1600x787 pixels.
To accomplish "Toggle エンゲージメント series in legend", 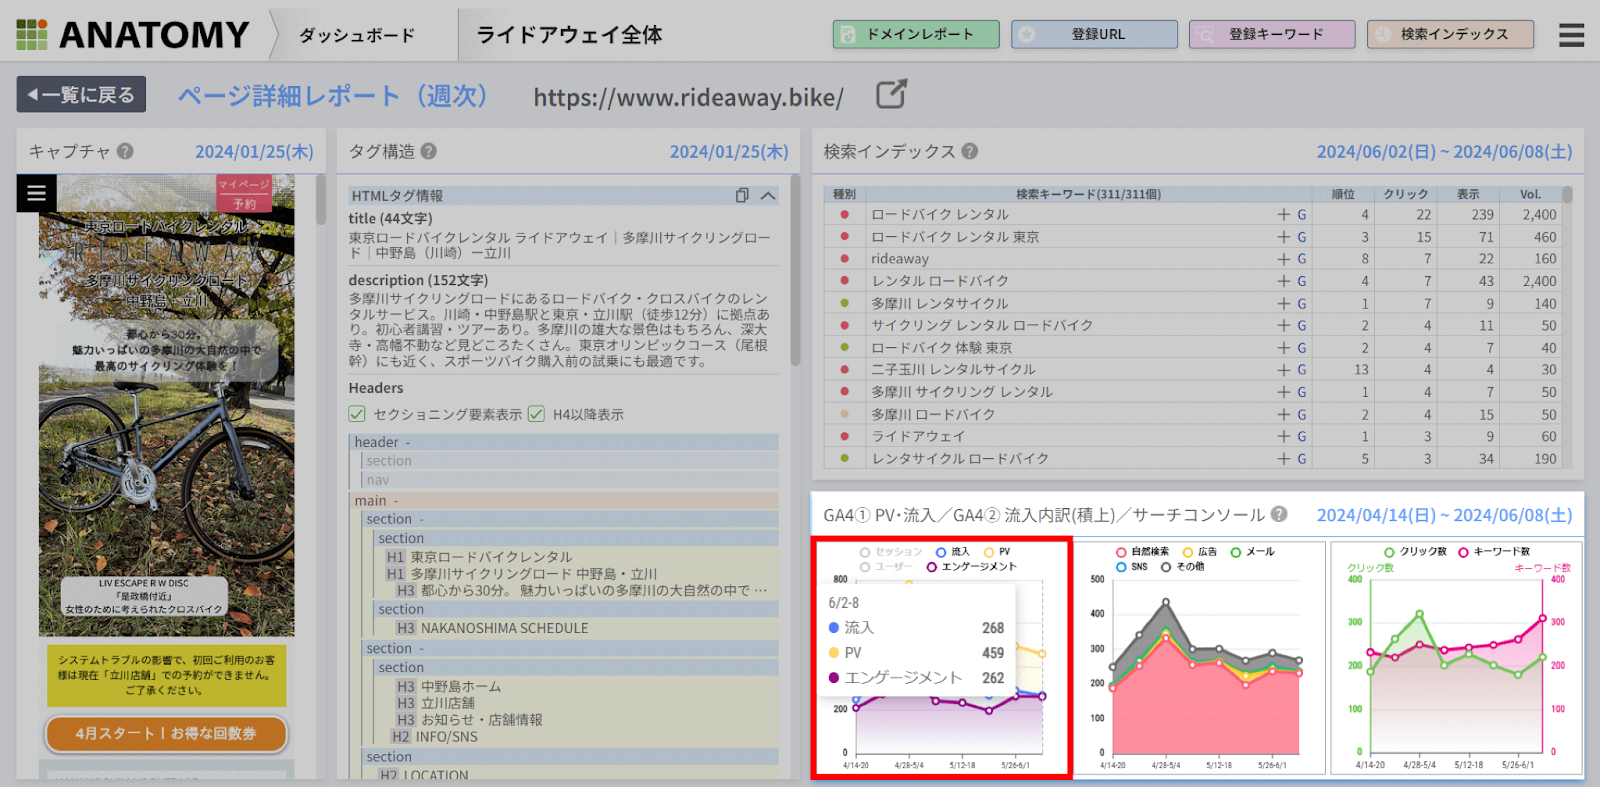I will (x=971, y=567).
